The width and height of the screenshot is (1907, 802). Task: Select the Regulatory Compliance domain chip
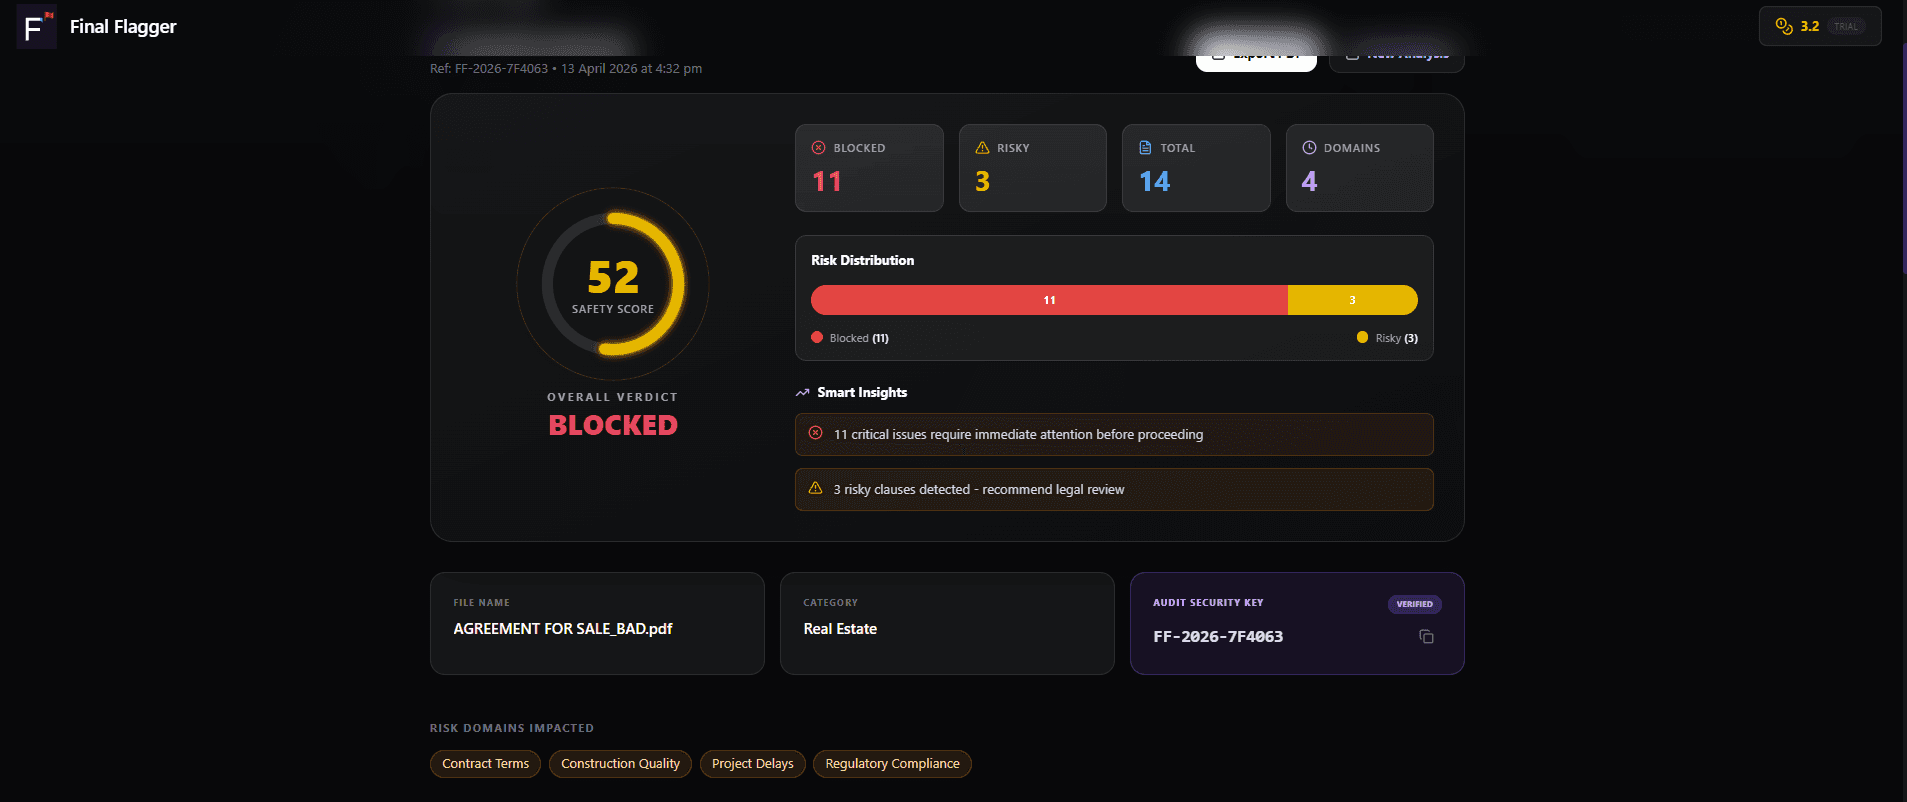(892, 764)
